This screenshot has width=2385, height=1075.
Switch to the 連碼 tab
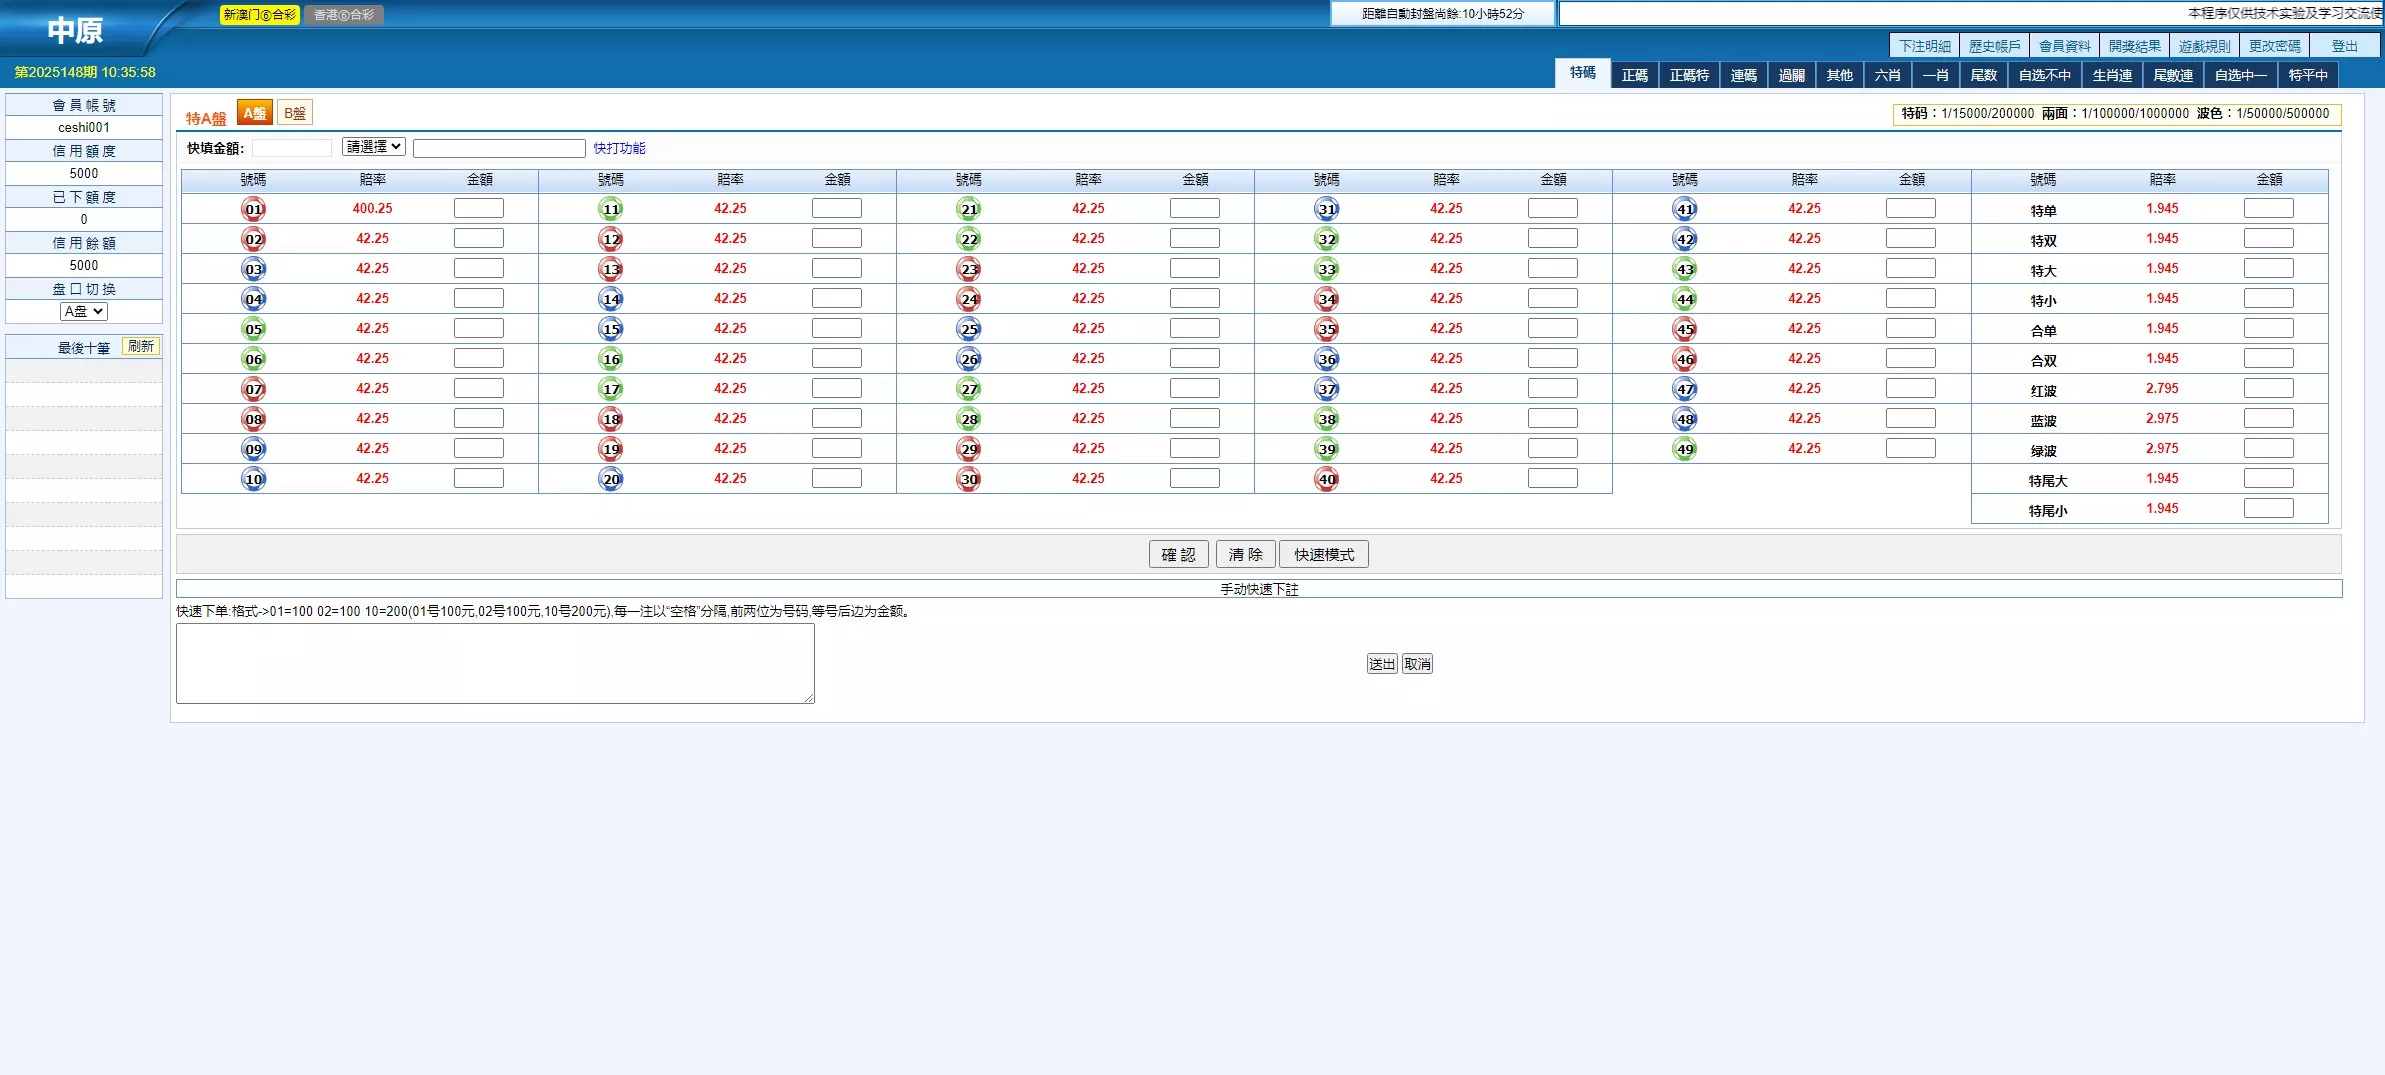pyautogui.click(x=1743, y=75)
